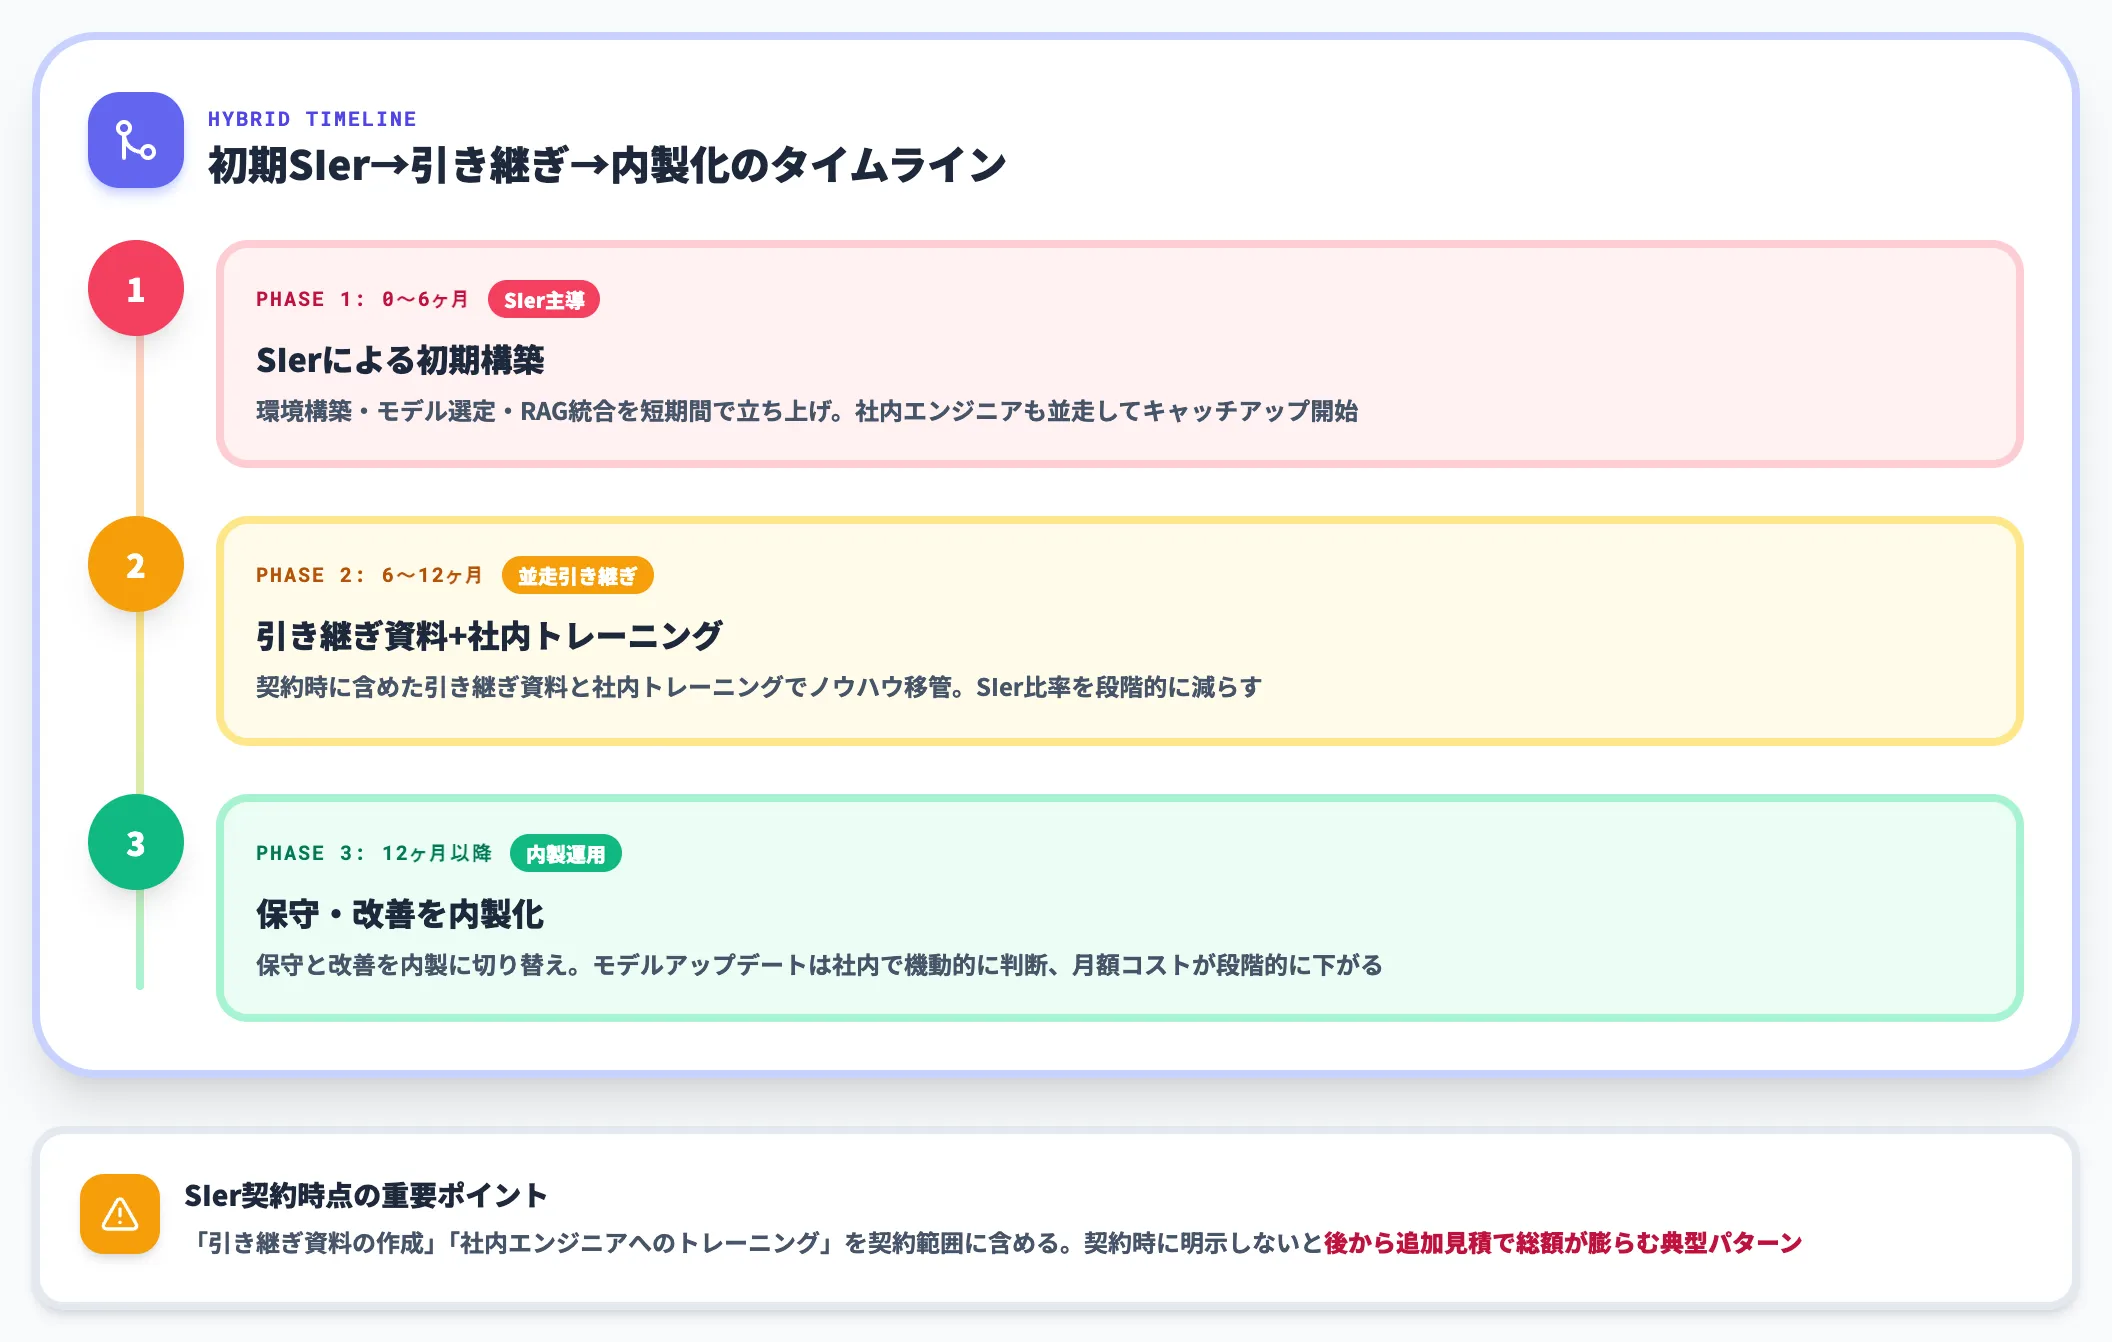2112x1342 pixels.
Task: Click the heading 保守・改善を内製化
Action: [x=400, y=914]
